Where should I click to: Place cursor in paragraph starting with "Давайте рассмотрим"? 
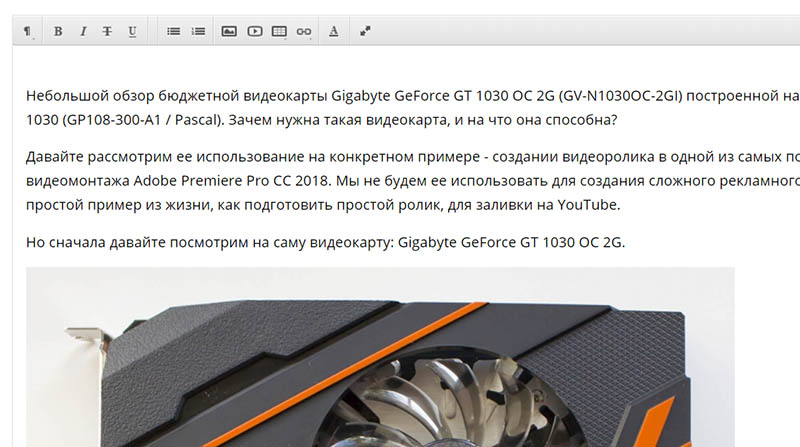click(413, 181)
